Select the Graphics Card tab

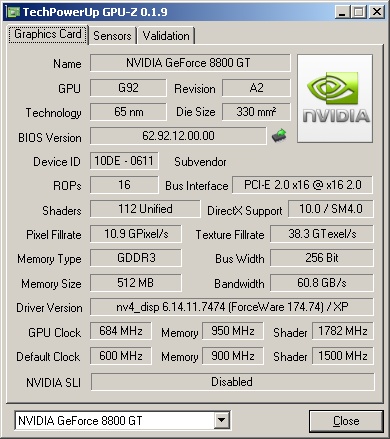coord(48,34)
